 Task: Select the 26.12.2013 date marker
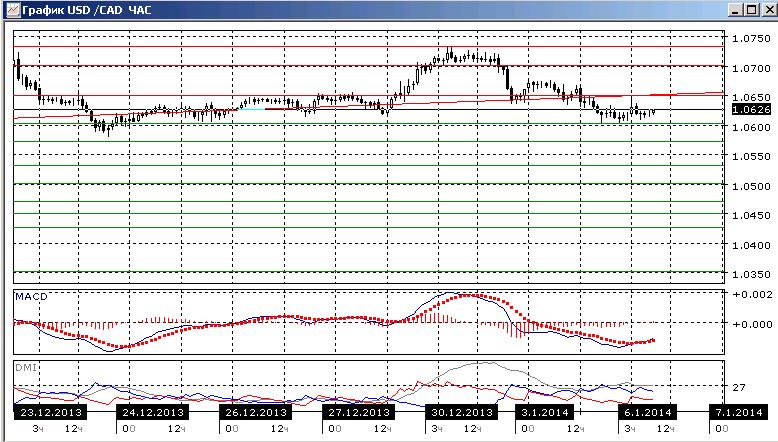256,412
